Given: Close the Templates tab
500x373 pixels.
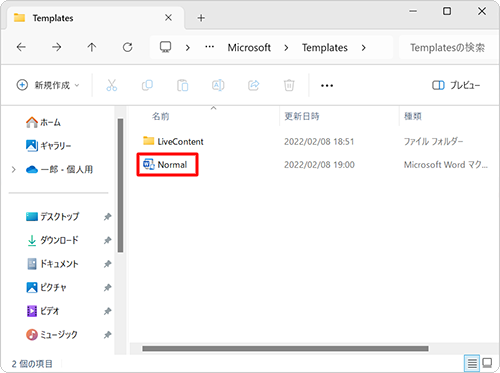Looking at the screenshot, I should (x=169, y=18).
